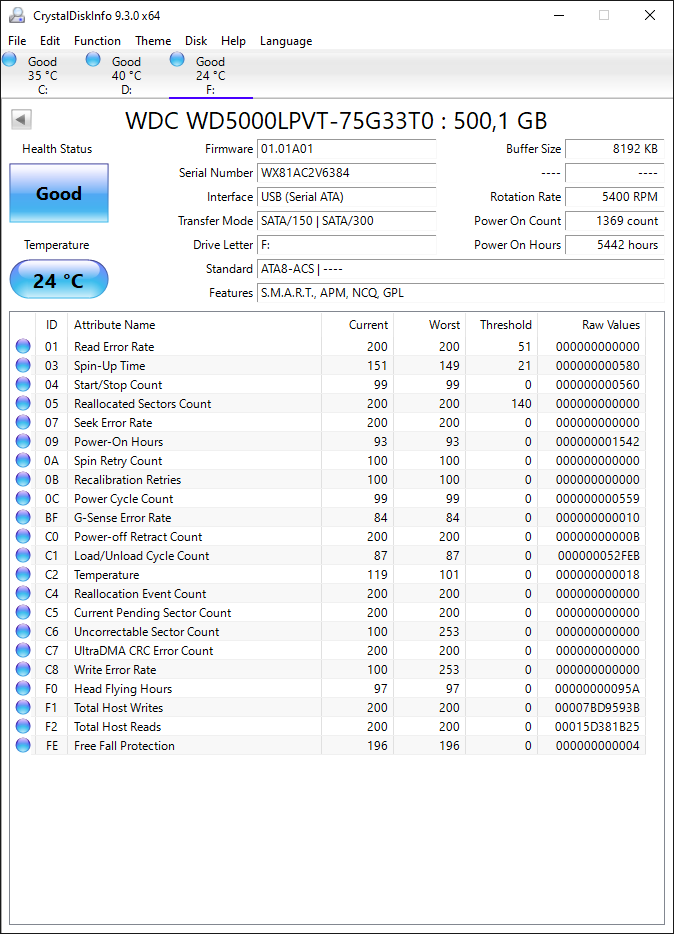Image resolution: width=674 pixels, height=934 pixels.
Task: Select the Head Flying Hours attribute name
Action: [x=123, y=689]
